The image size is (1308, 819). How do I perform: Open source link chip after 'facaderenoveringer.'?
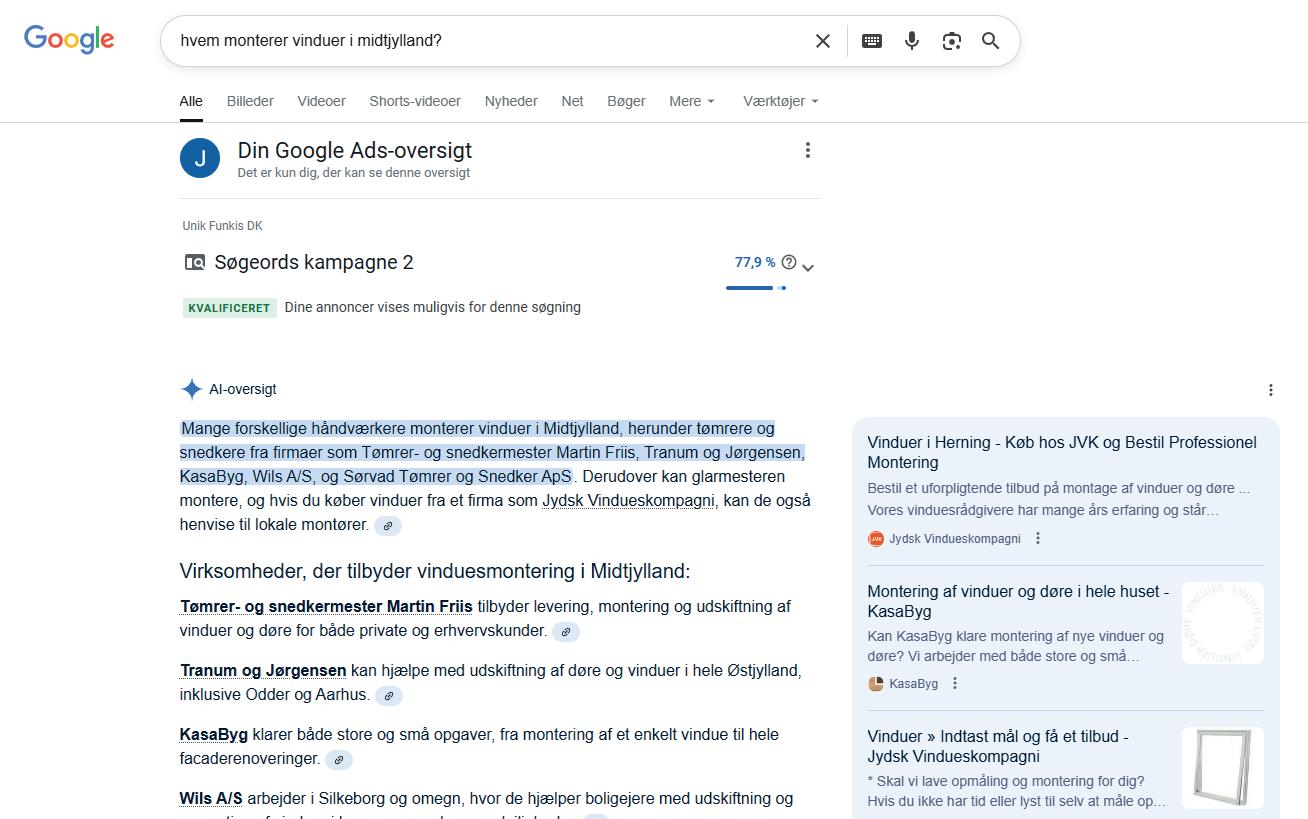click(339, 760)
